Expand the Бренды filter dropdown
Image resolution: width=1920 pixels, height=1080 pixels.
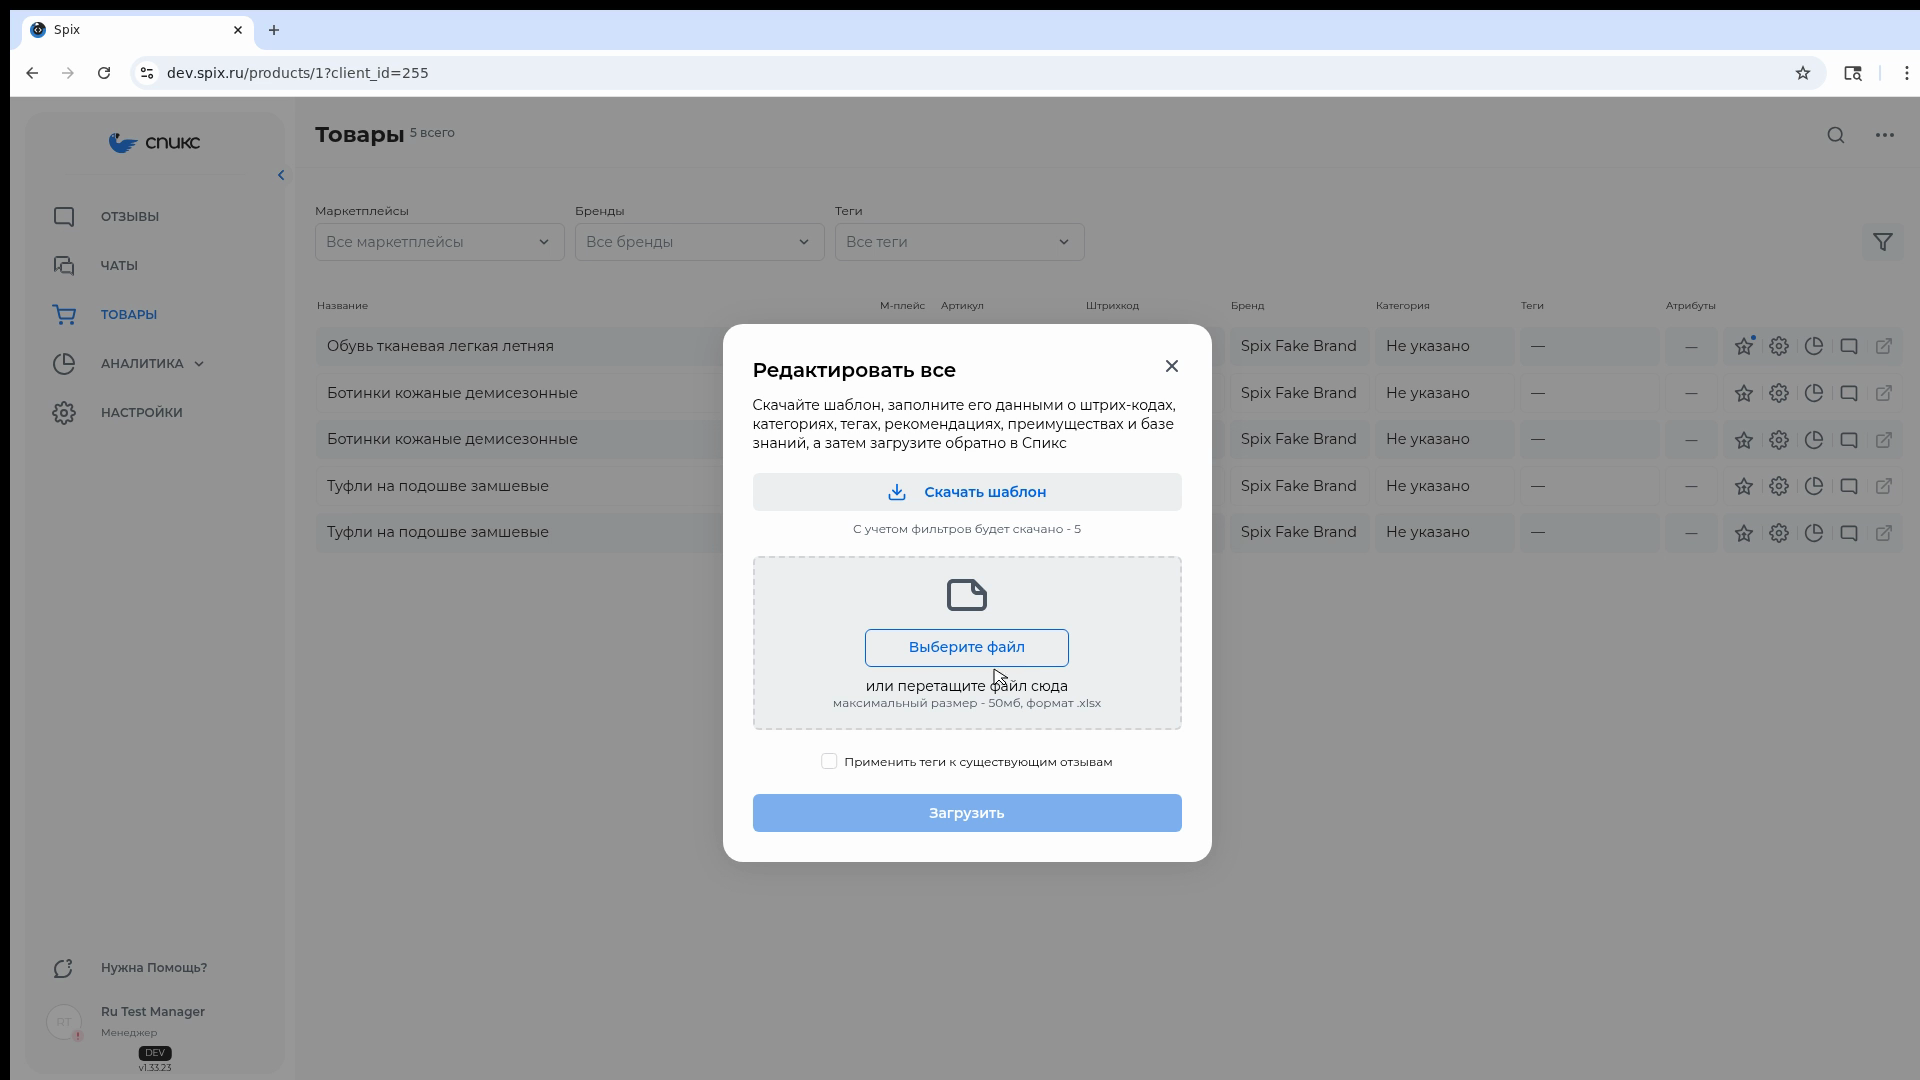(700, 242)
